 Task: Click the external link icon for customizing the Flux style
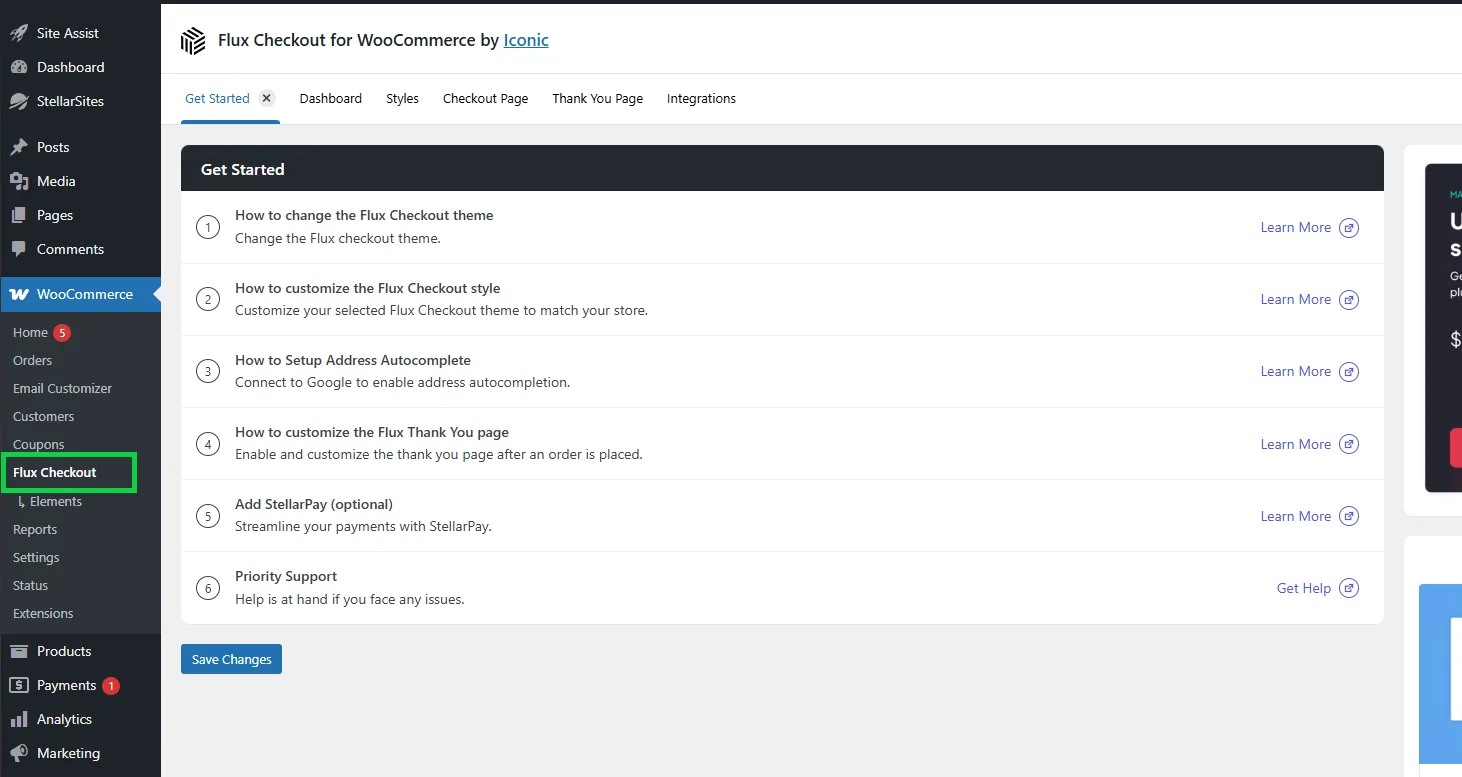pos(1349,299)
